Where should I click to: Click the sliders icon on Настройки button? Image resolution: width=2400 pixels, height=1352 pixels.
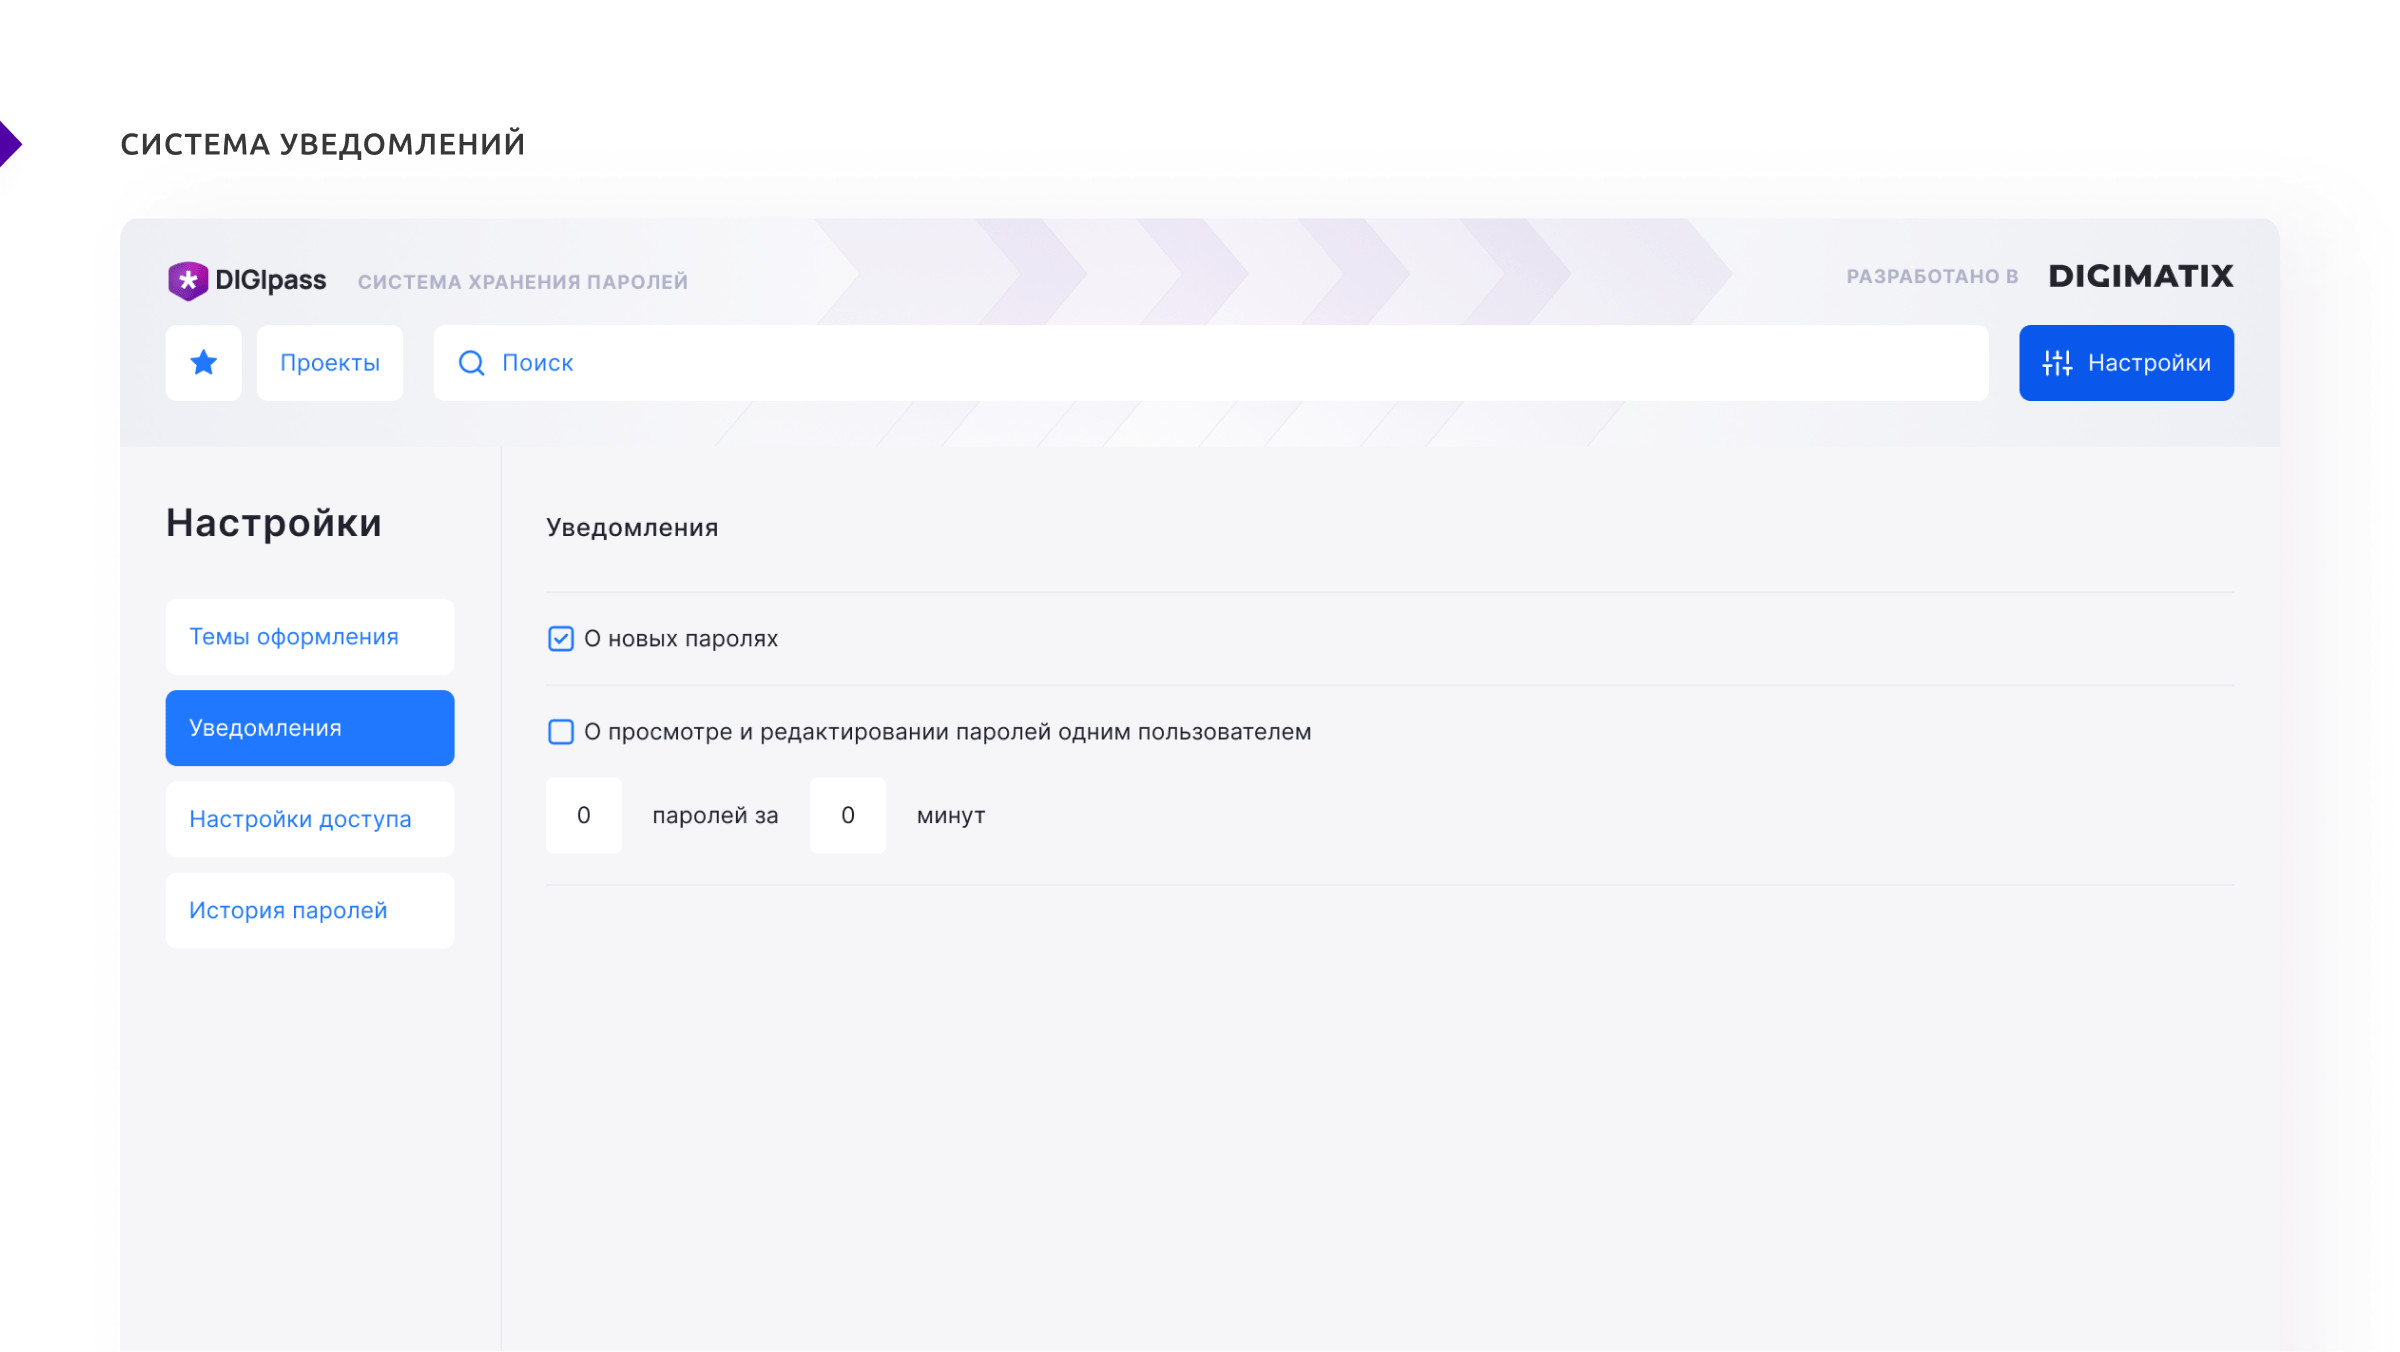click(2057, 362)
